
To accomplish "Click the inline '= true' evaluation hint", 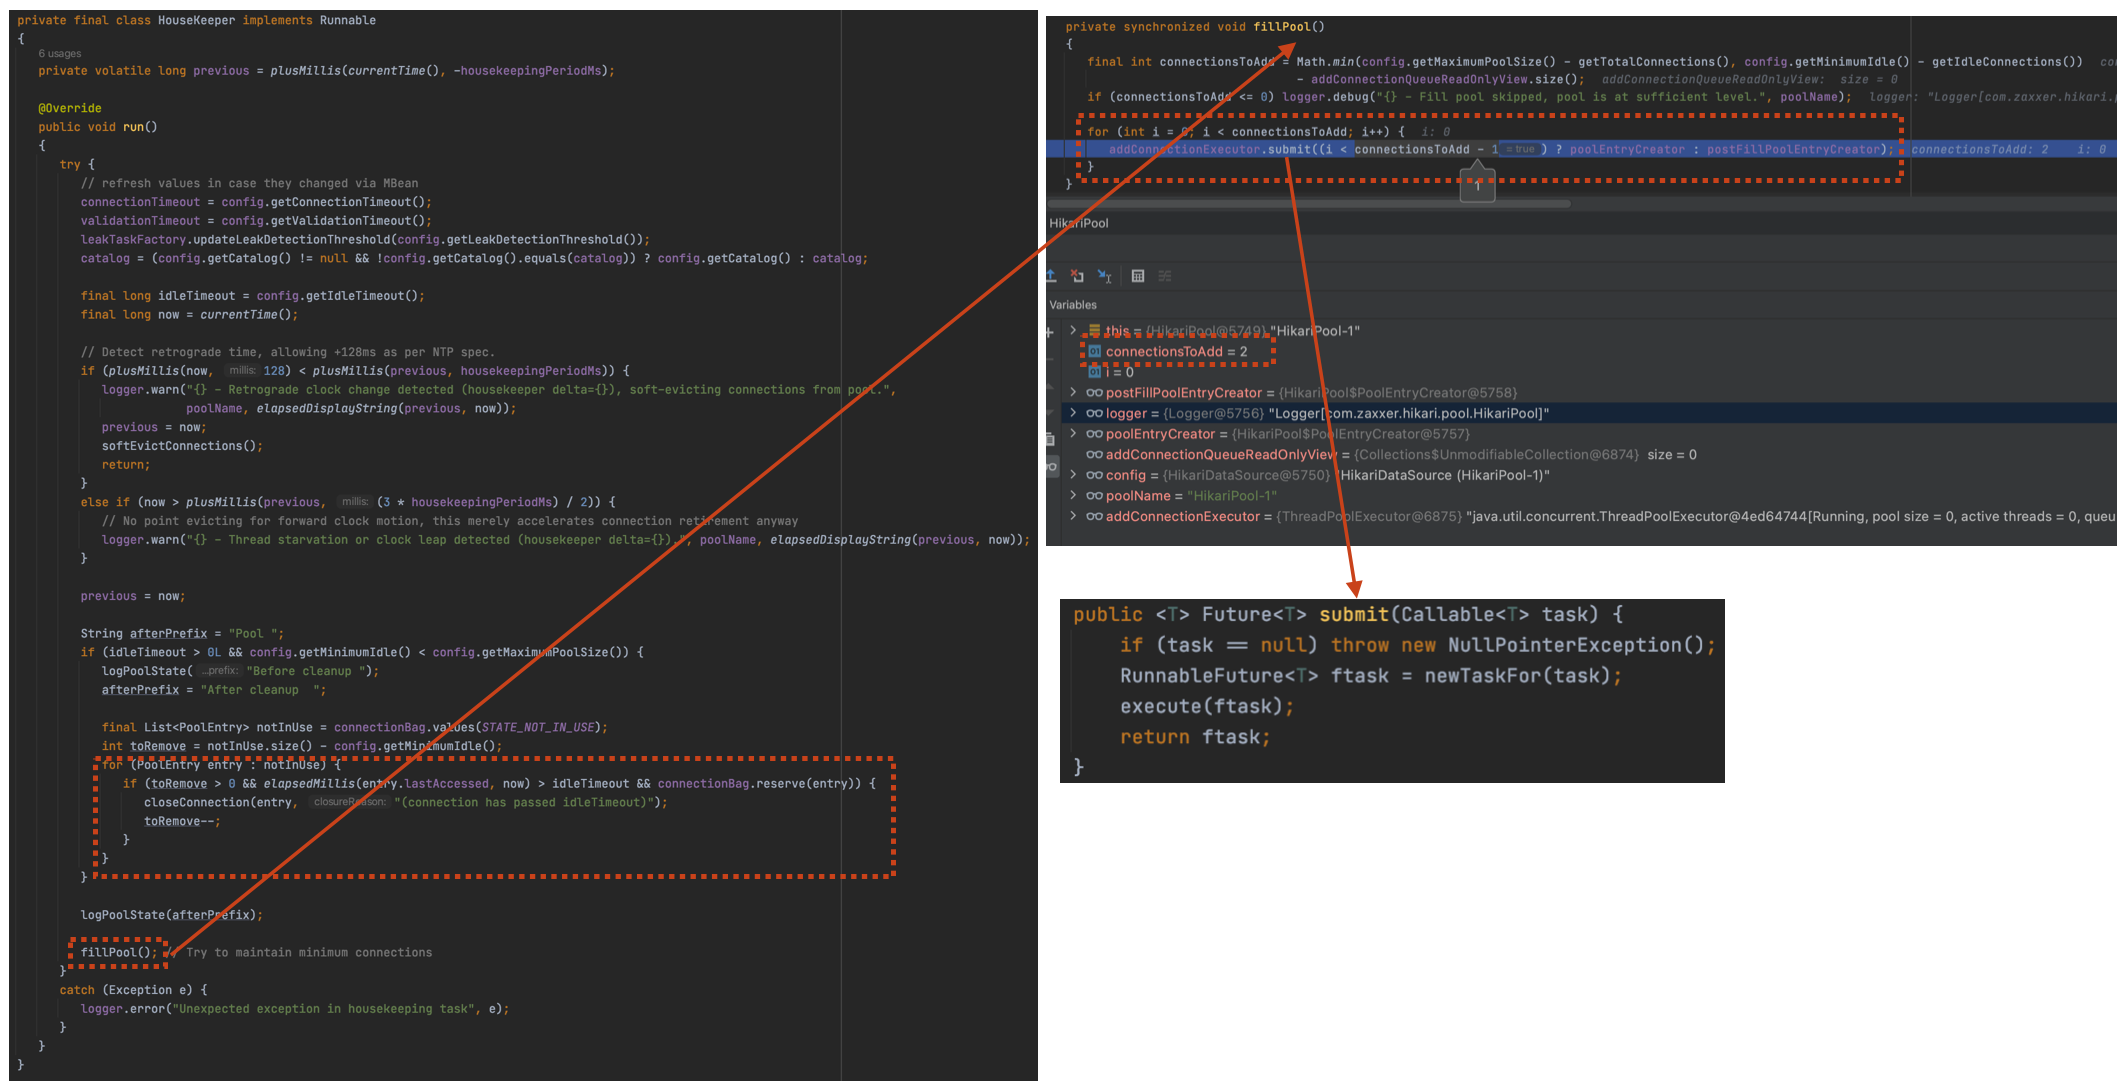I will pos(1522,150).
